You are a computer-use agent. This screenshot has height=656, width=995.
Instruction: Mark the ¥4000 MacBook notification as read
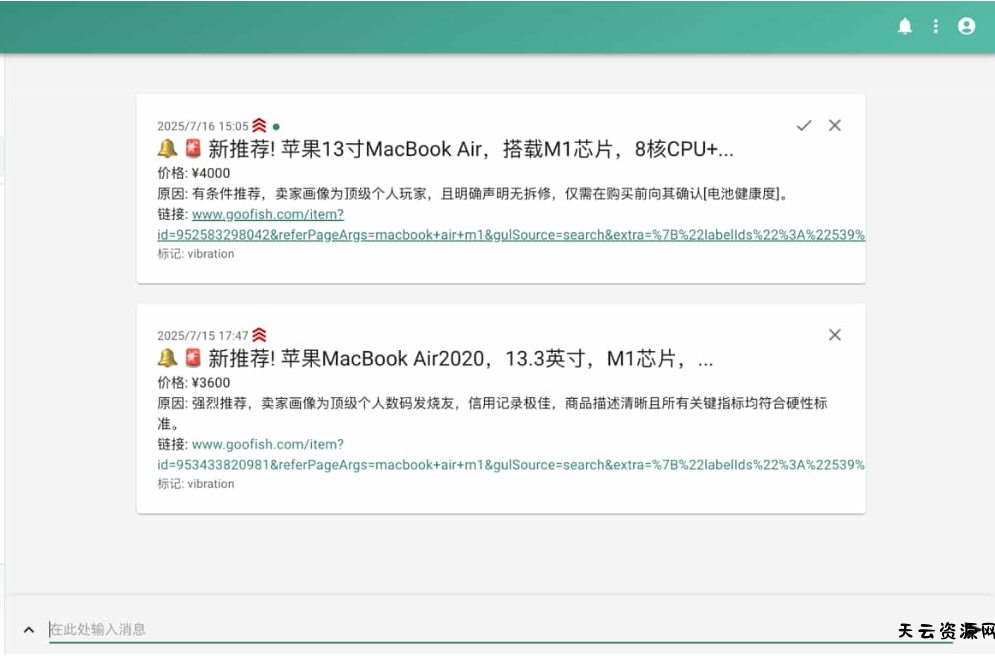click(x=804, y=125)
